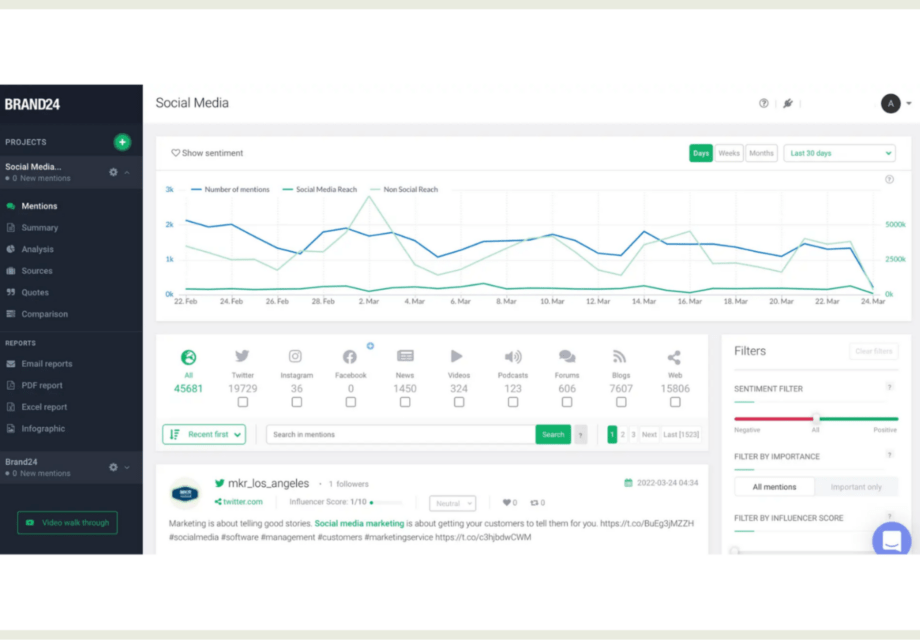Click the sentiment filter slider handle
The image size is (920, 640).
(x=816, y=418)
